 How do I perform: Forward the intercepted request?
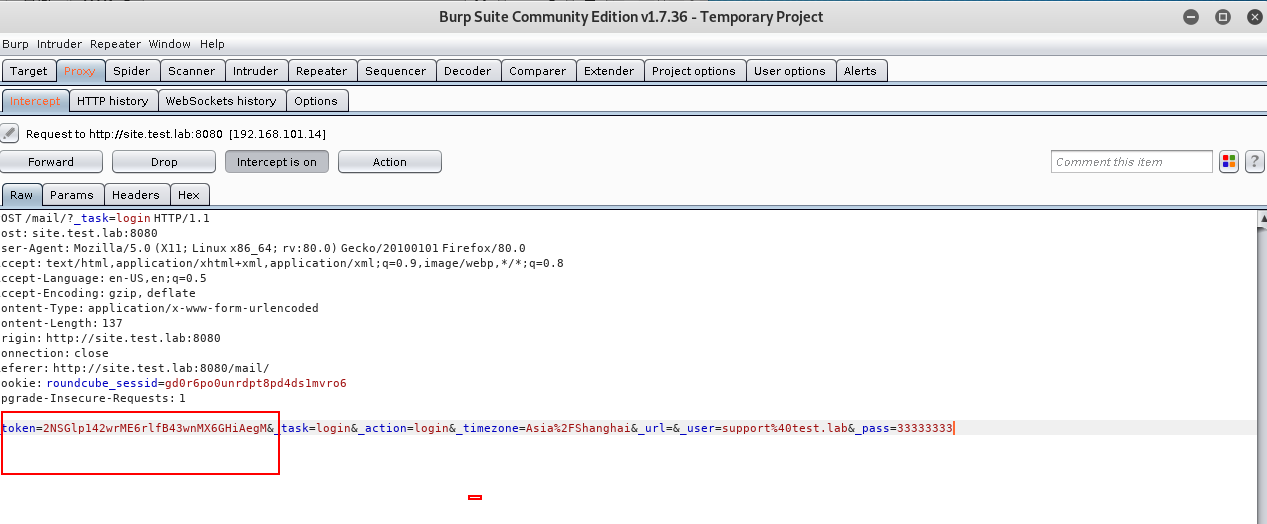coord(51,162)
